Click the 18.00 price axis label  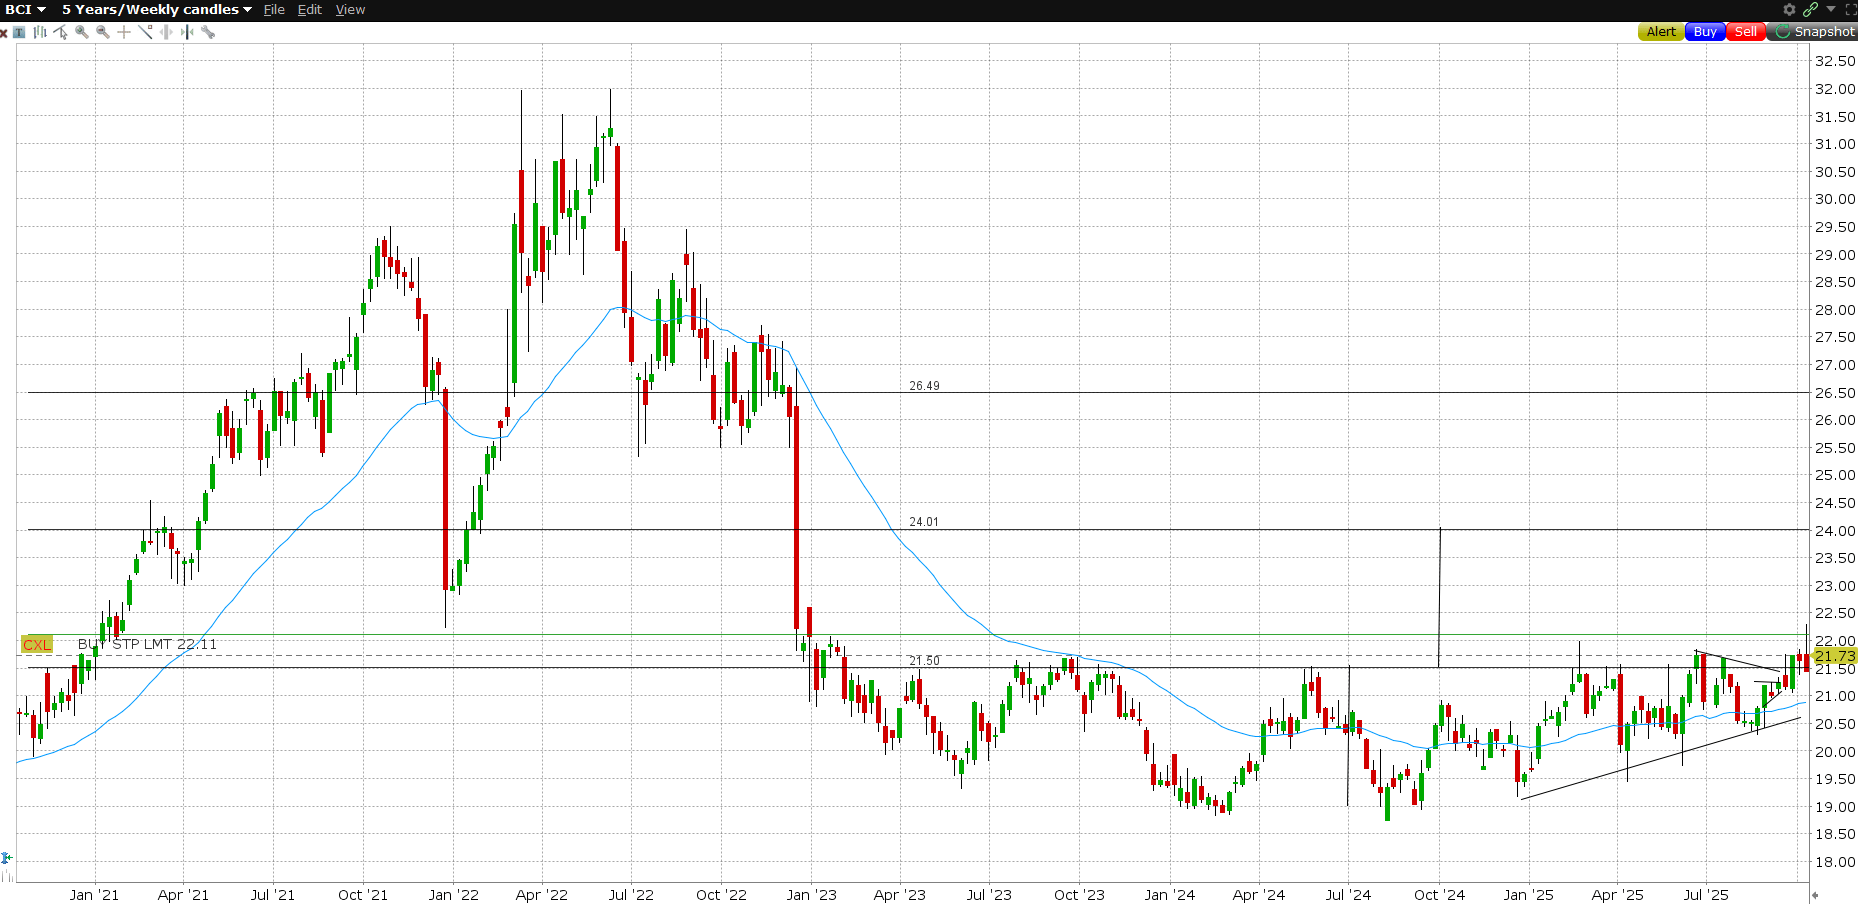click(x=1835, y=862)
